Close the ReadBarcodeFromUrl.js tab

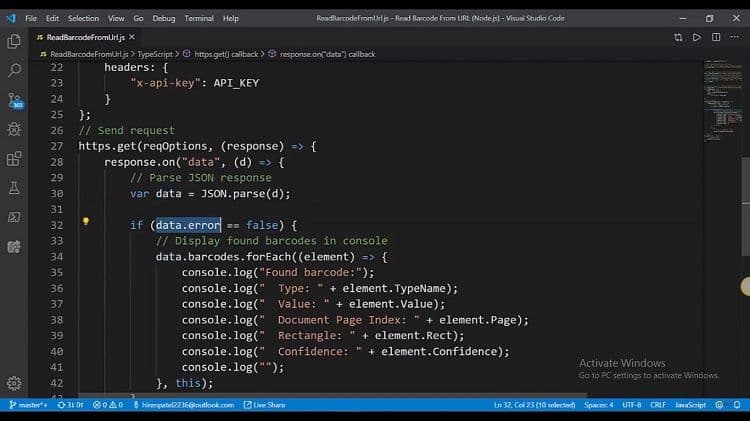click(x=133, y=37)
